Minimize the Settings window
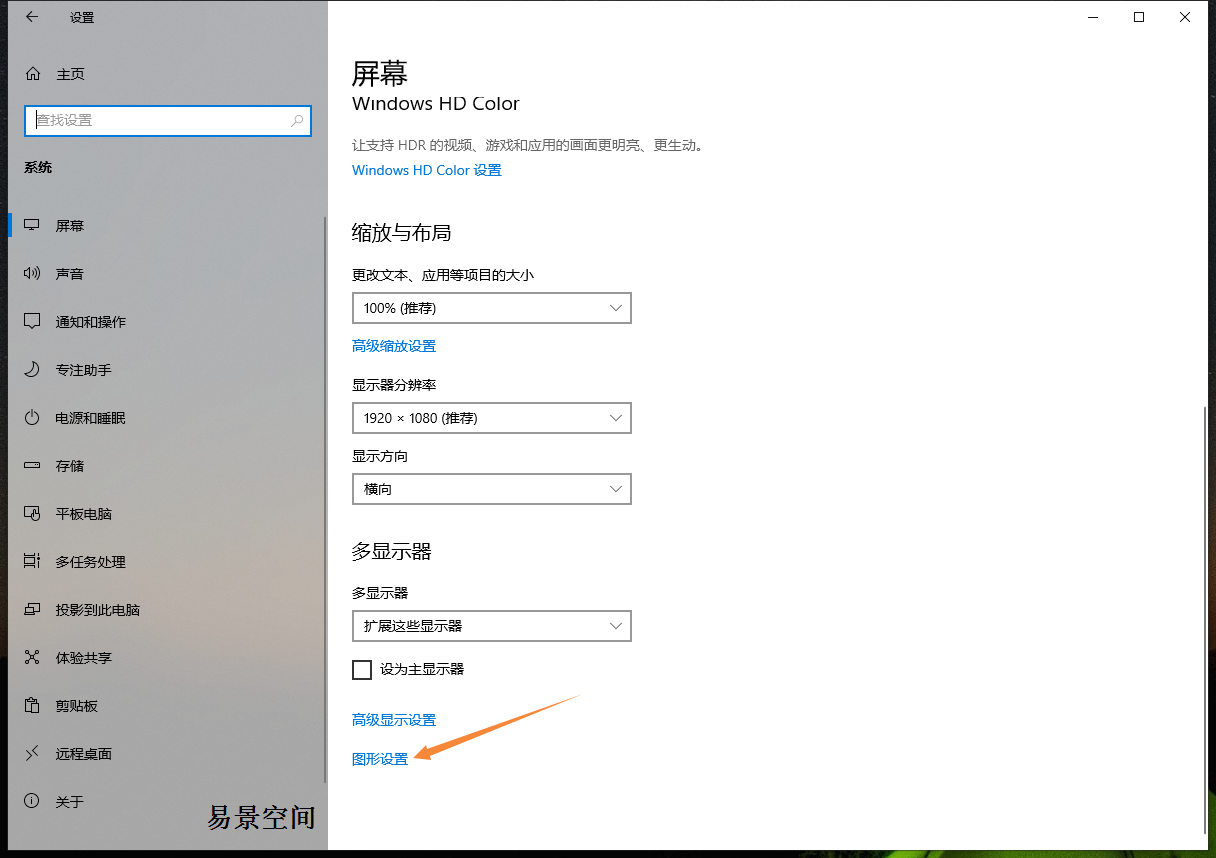The width and height of the screenshot is (1216, 858). (1093, 17)
